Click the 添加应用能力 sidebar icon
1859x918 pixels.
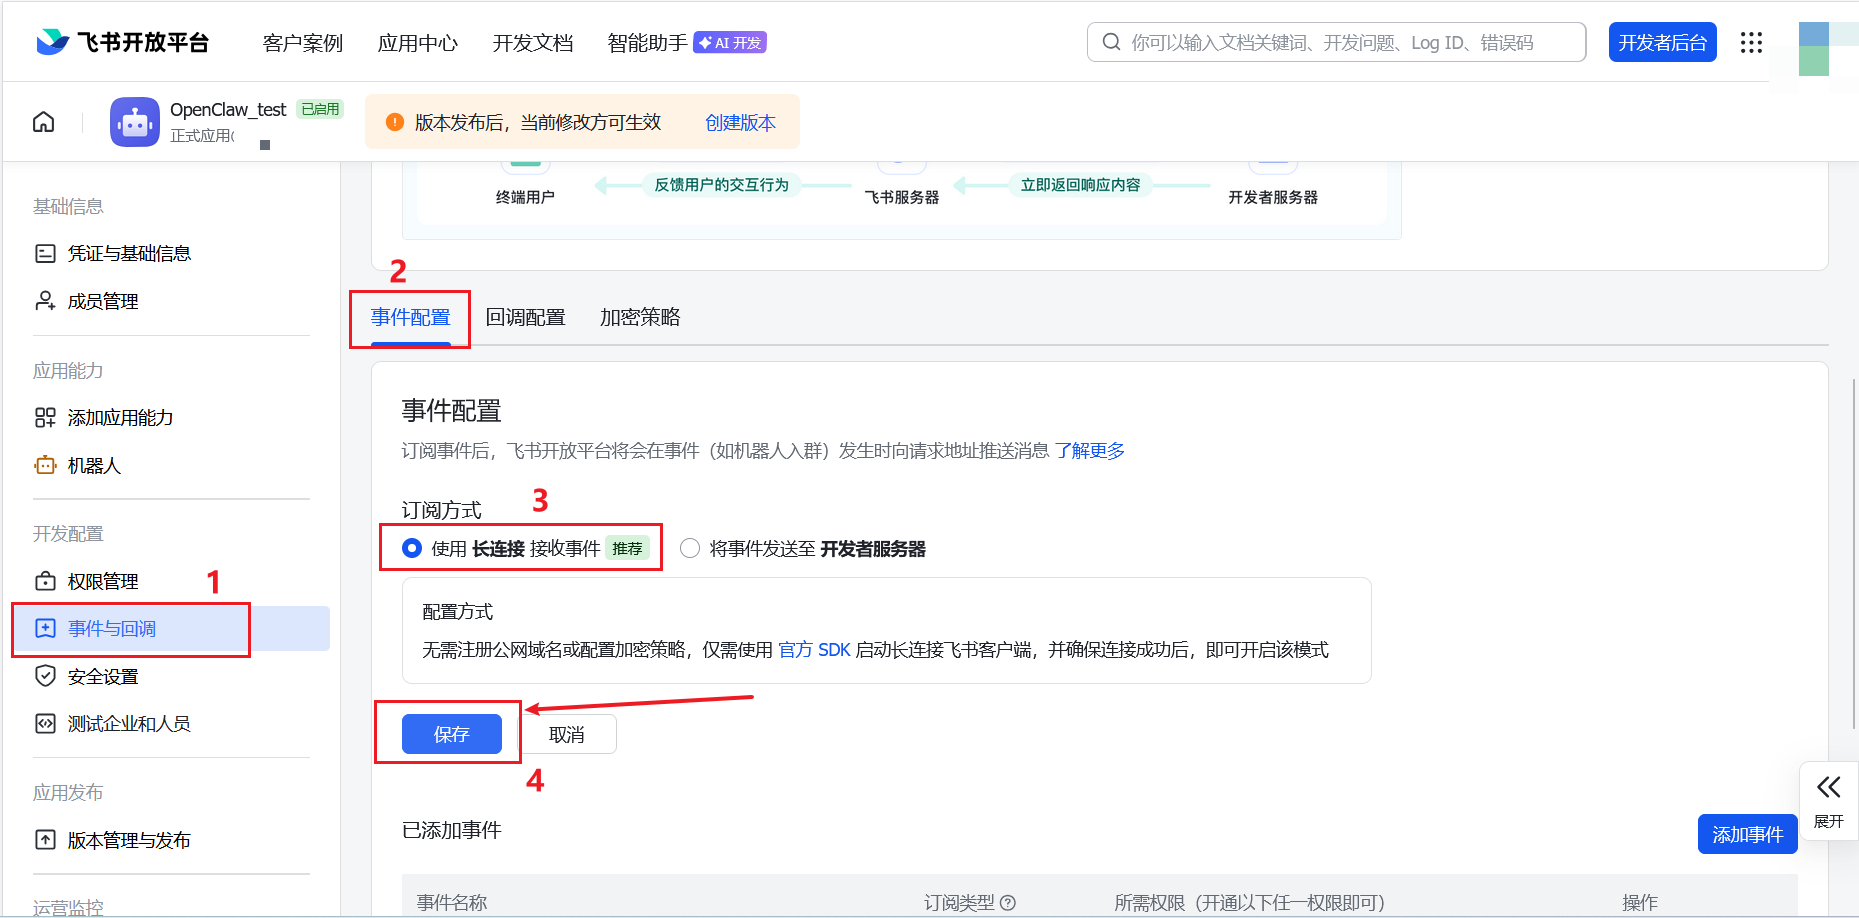(45, 417)
